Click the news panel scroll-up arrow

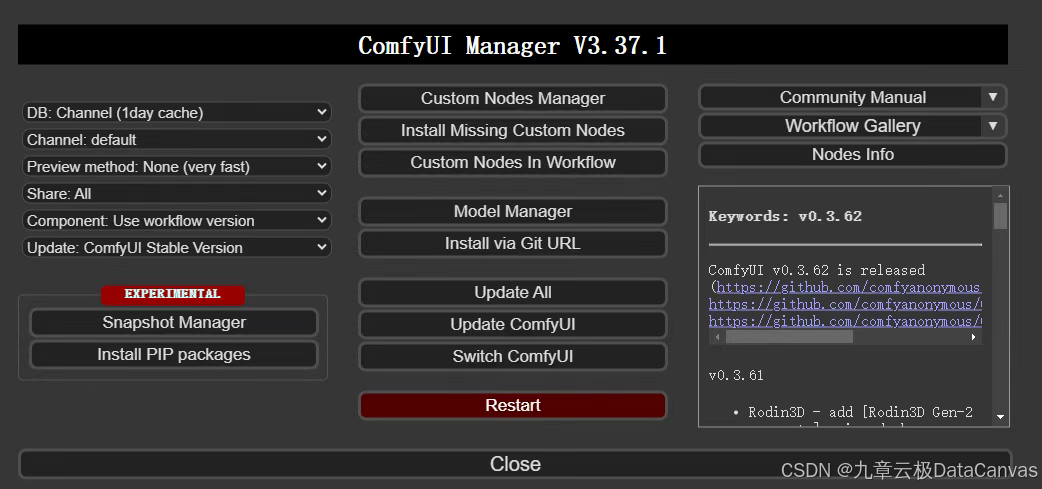click(x=1000, y=195)
